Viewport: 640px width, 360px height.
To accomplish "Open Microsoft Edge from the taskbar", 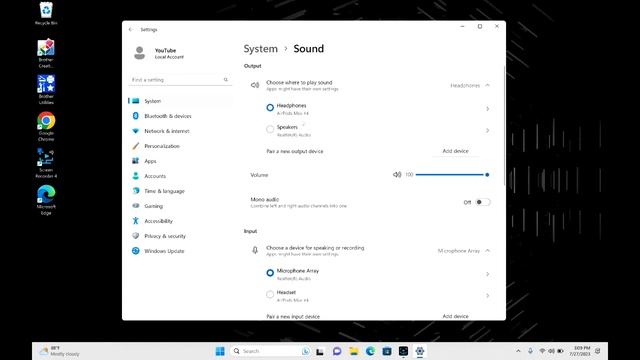I will [370, 351].
